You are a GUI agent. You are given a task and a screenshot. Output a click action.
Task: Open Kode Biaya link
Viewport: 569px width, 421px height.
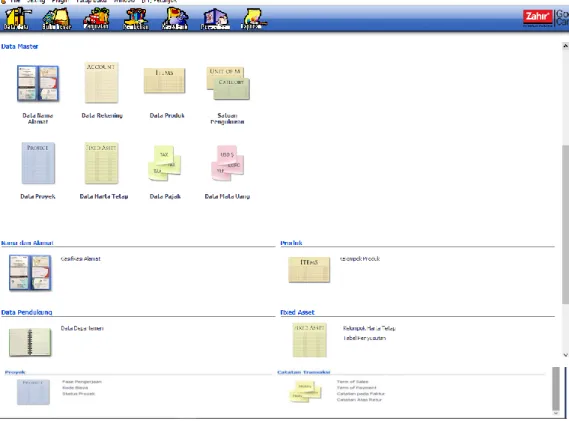pos(75,388)
